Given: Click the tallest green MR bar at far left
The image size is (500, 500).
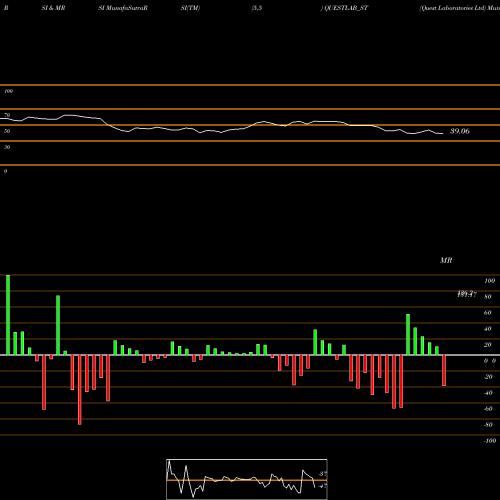Looking at the screenshot, I should click(8, 315).
